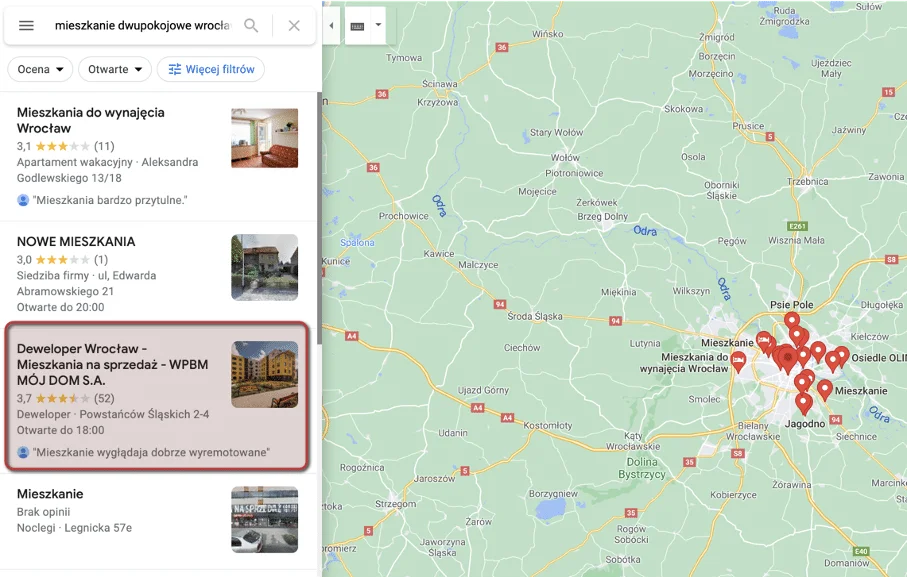
Task: View photo of NOWE MIESZKANIA building
Action: (265, 267)
